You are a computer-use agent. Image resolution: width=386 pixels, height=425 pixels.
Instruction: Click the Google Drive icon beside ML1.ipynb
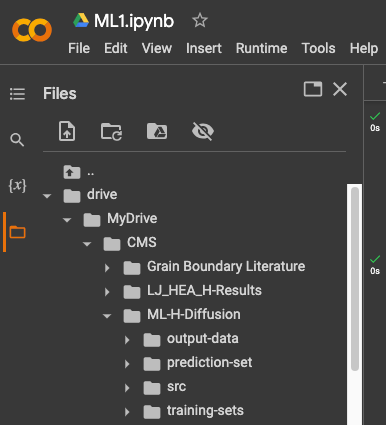(x=81, y=20)
